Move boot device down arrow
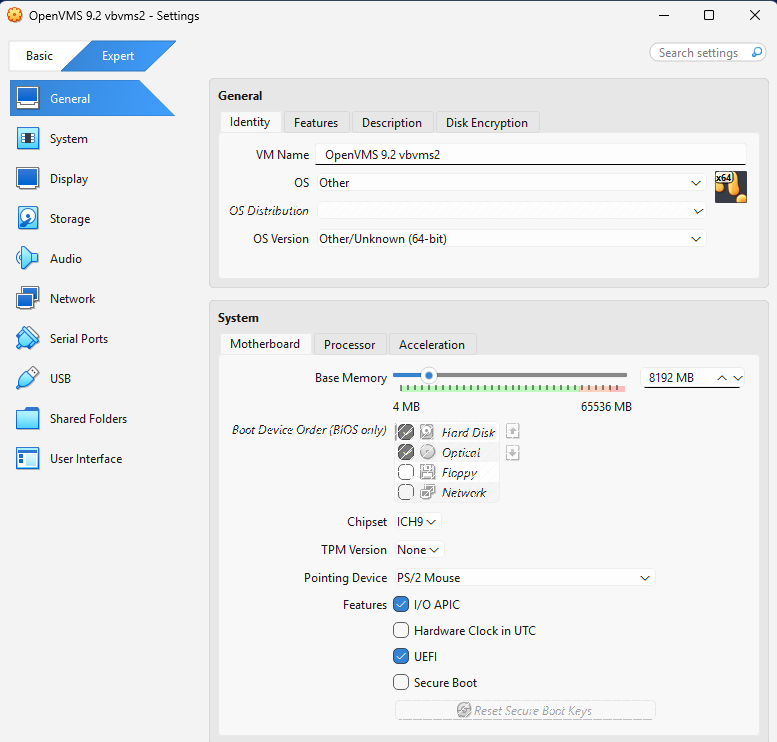Image resolution: width=777 pixels, height=742 pixels. [512, 453]
